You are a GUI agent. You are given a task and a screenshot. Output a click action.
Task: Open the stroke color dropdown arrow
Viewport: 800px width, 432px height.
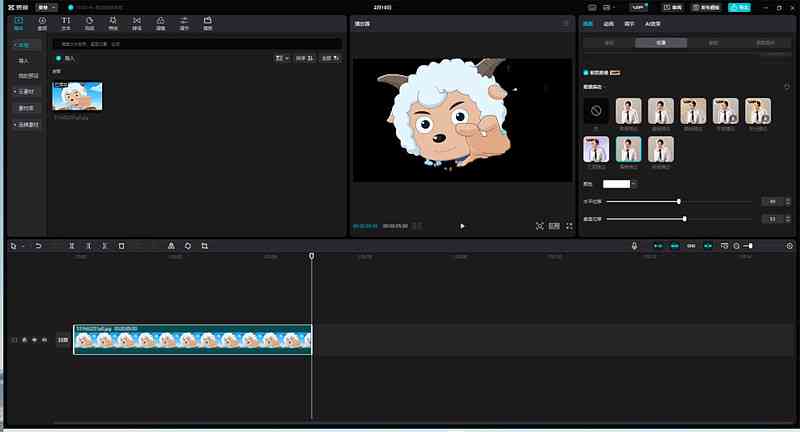tap(633, 184)
